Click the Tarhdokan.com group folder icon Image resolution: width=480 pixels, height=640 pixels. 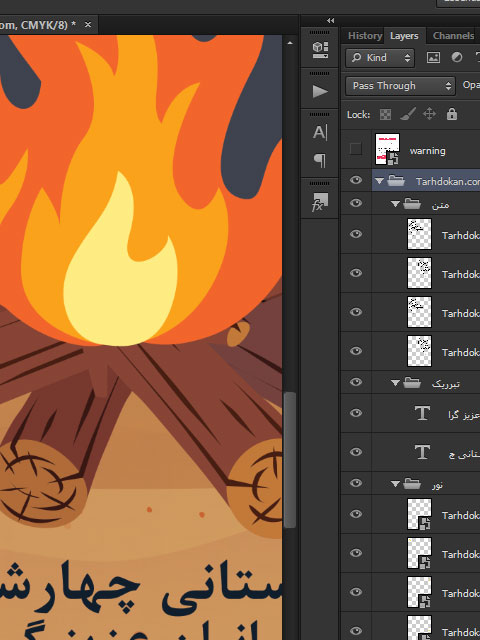pyautogui.click(x=396, y=180)
